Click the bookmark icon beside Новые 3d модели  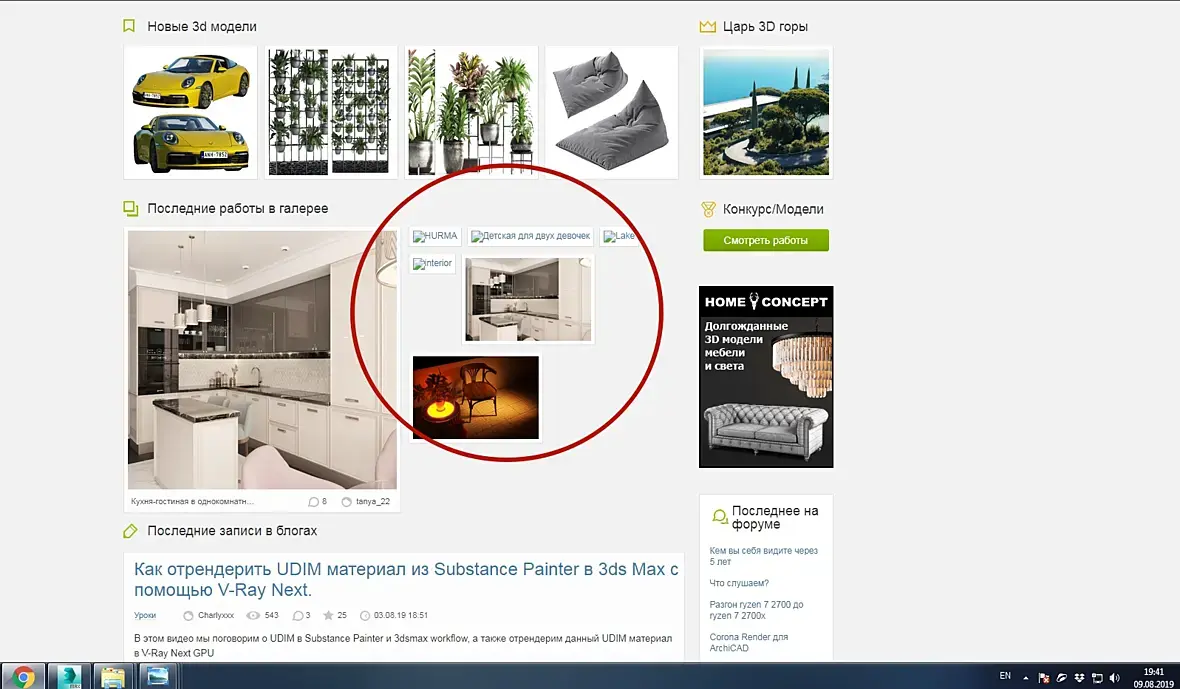point(129,26)
